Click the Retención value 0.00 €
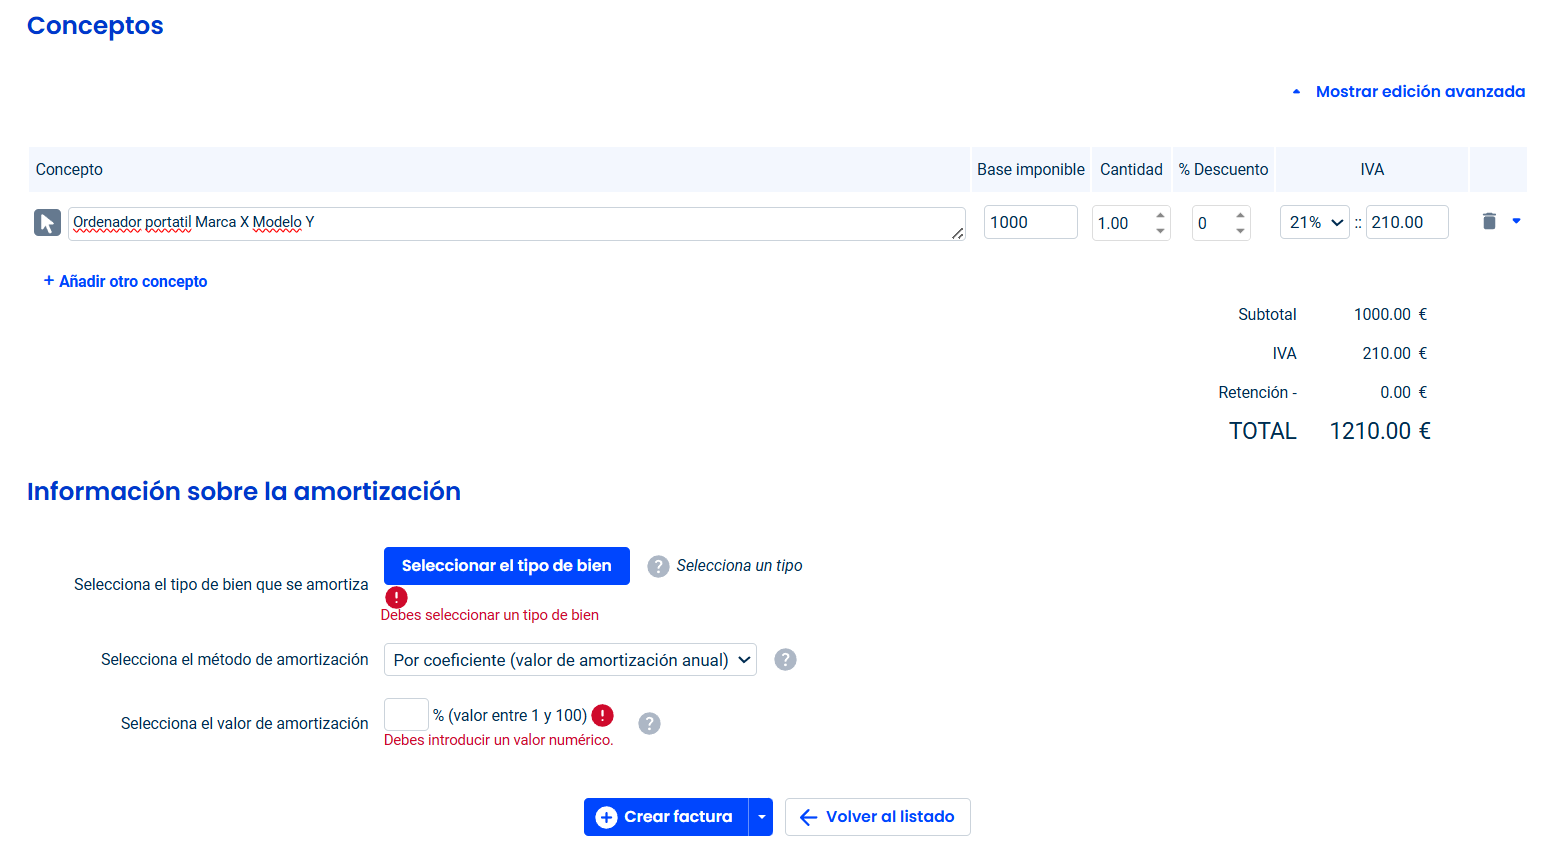This screenshot has width=1548, height=849. (1403, 392)
